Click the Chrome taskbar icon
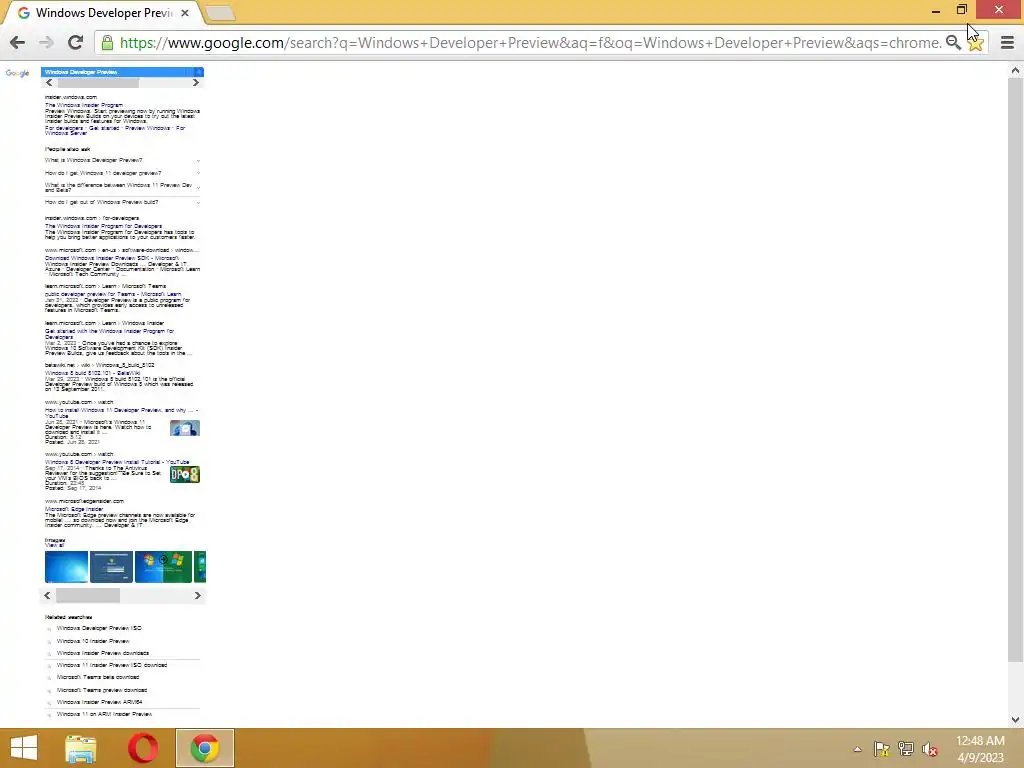 [x=204, y=748]
